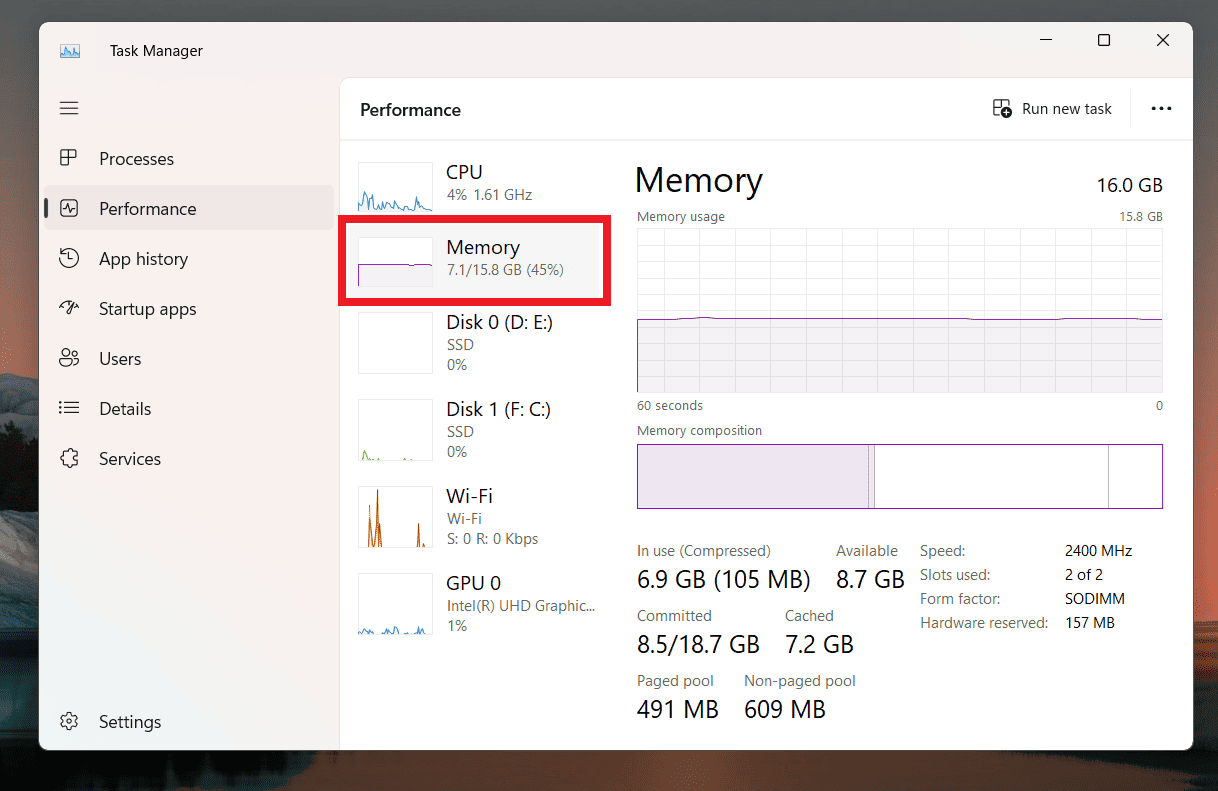Select the Users people icon
The height and width of the screenshot is (791, 1218).
pos(69,358)
